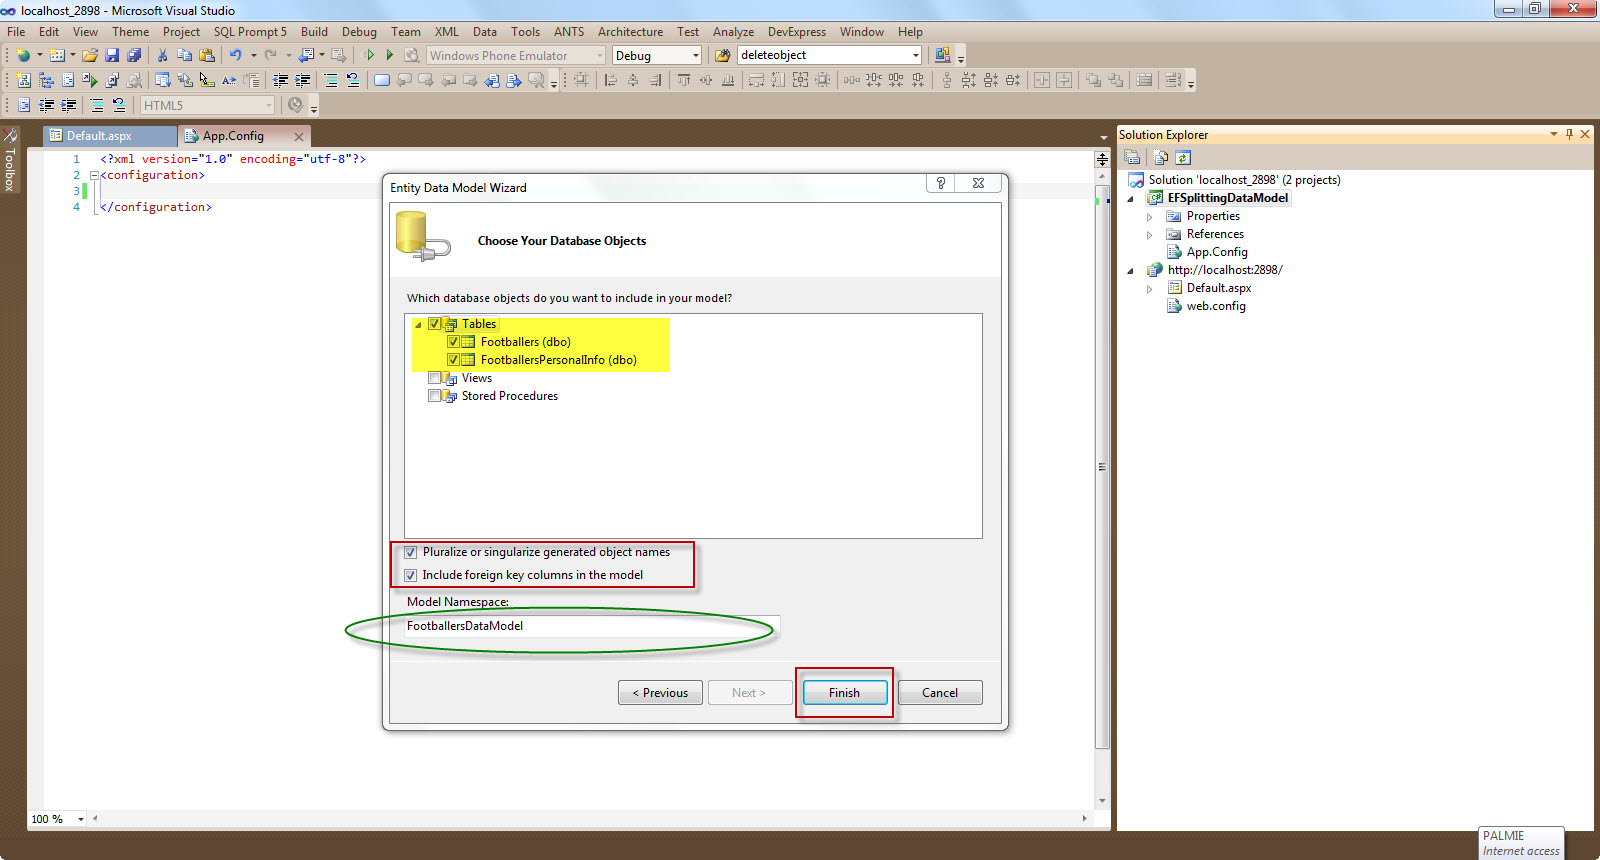Screen dimensions: 1600x860
Task: Click the Decrease Indent icon in HTML toolbar
Action: point(46,105)
